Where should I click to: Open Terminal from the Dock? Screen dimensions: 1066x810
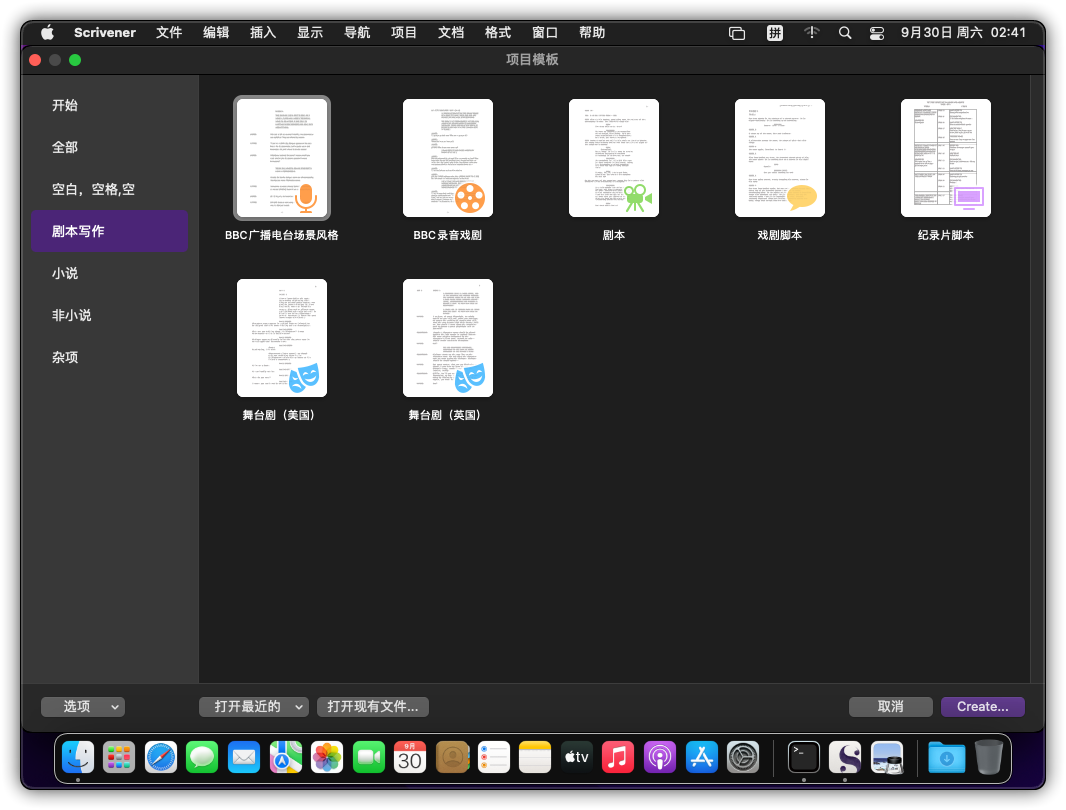[804, 757]
